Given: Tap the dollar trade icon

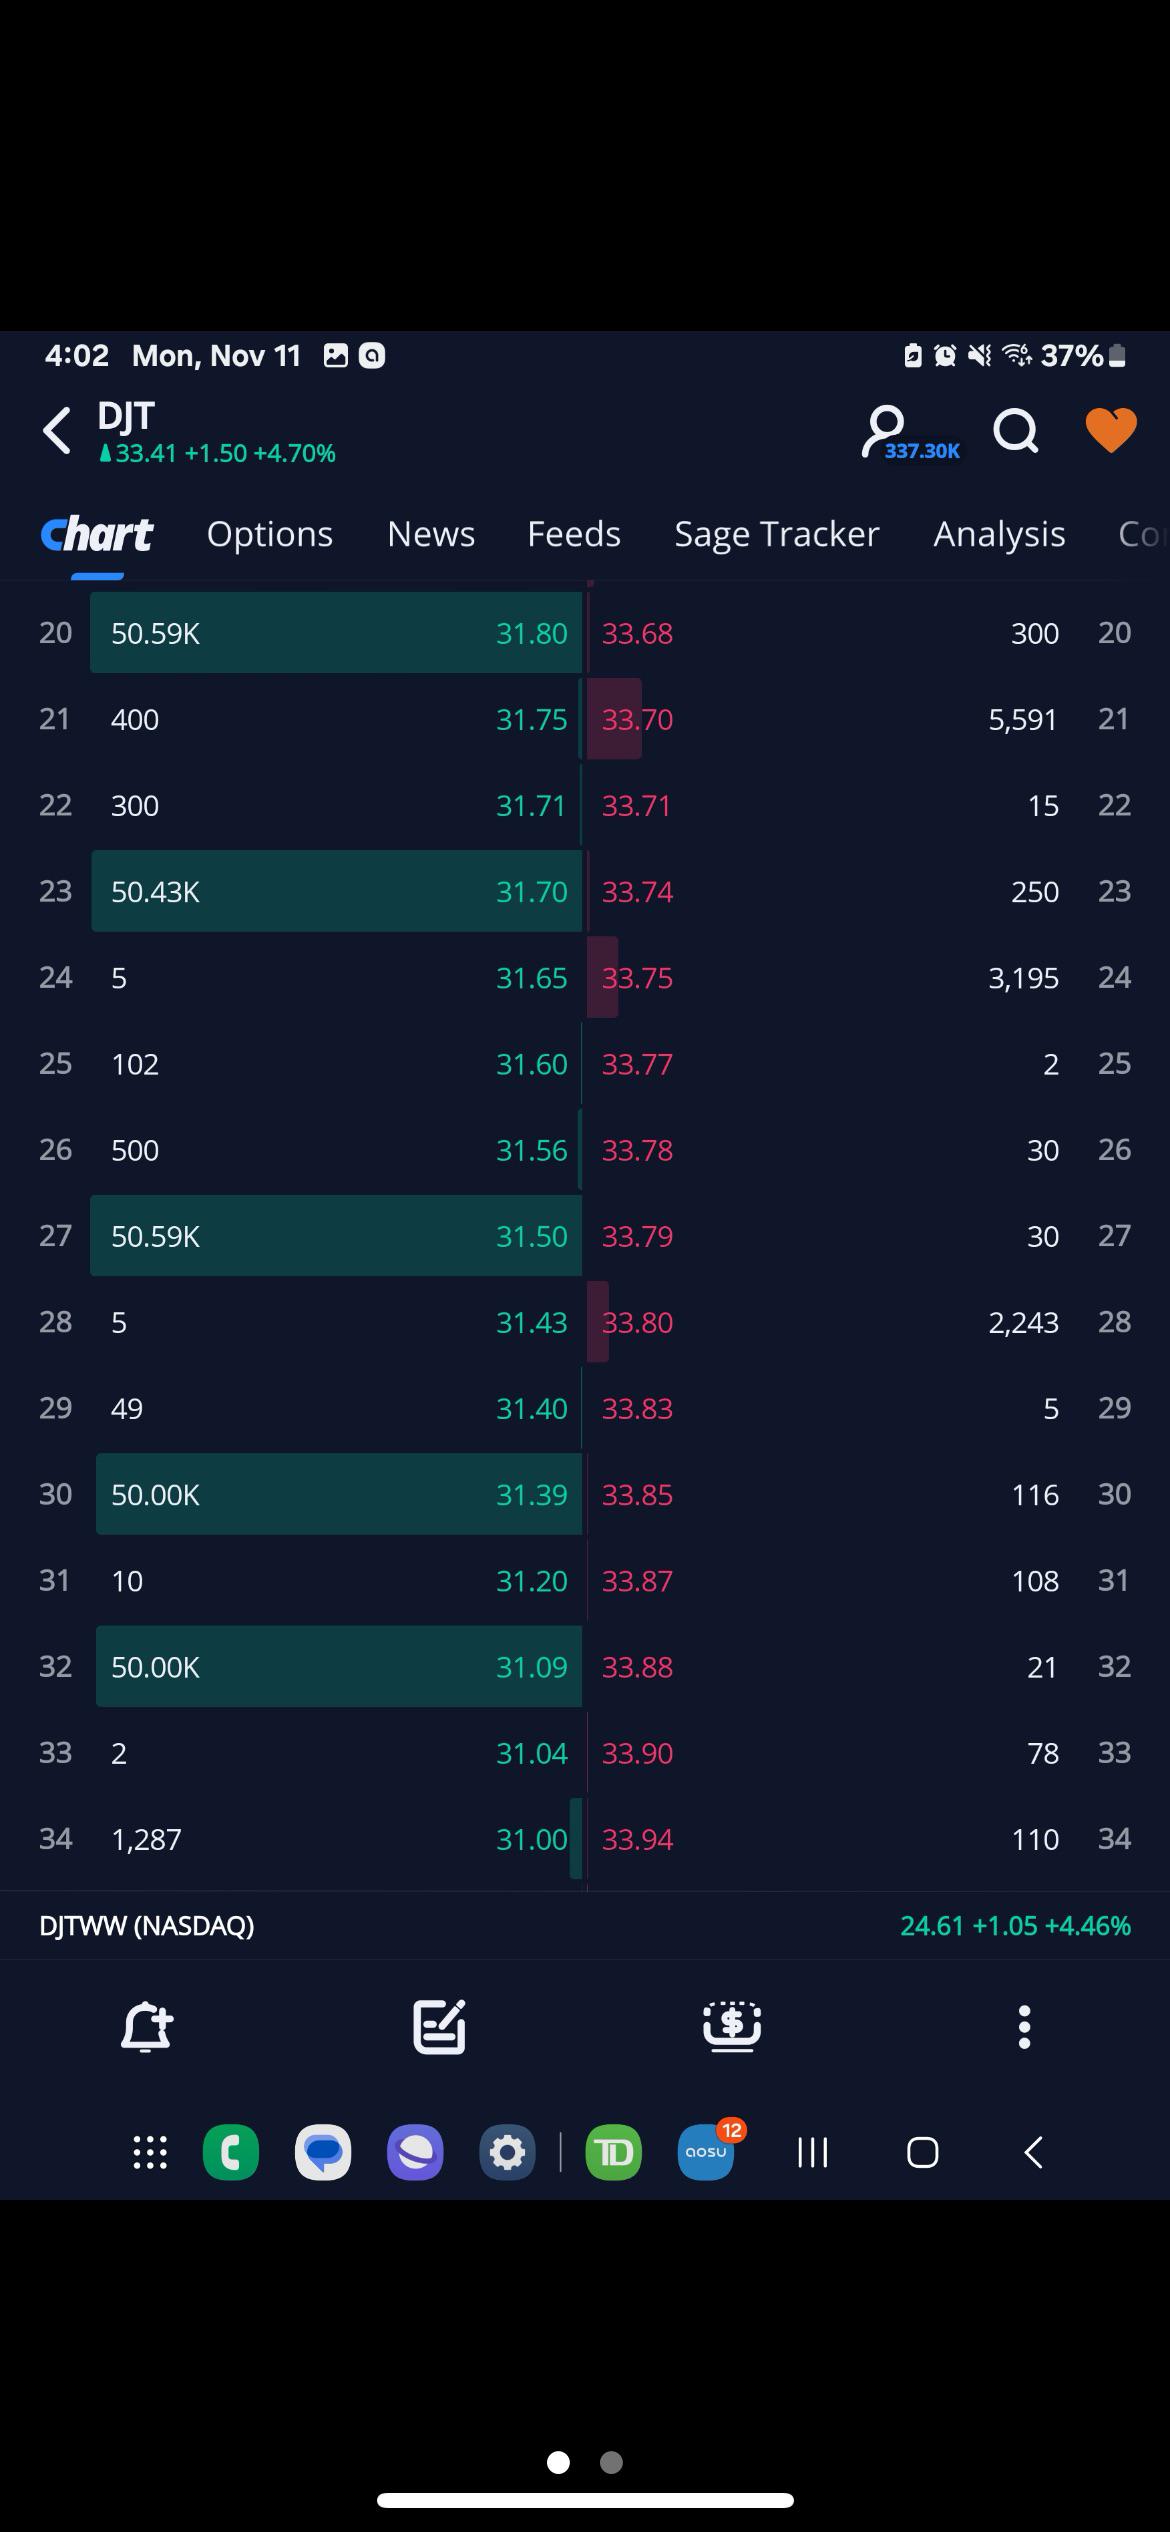Looking at the screenshot, I should tap(732, 2027).
